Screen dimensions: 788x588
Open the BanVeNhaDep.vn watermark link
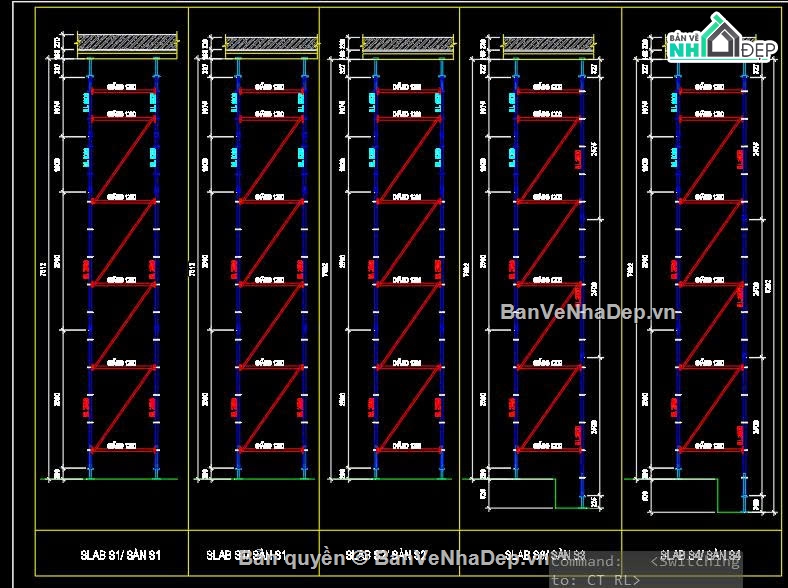pos(587,312)
